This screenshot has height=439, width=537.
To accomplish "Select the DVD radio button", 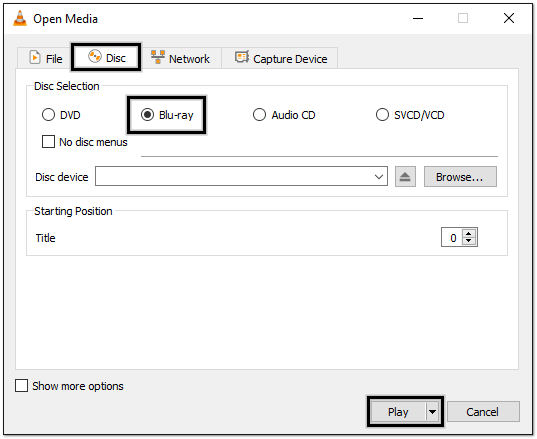I will point(48,115).
